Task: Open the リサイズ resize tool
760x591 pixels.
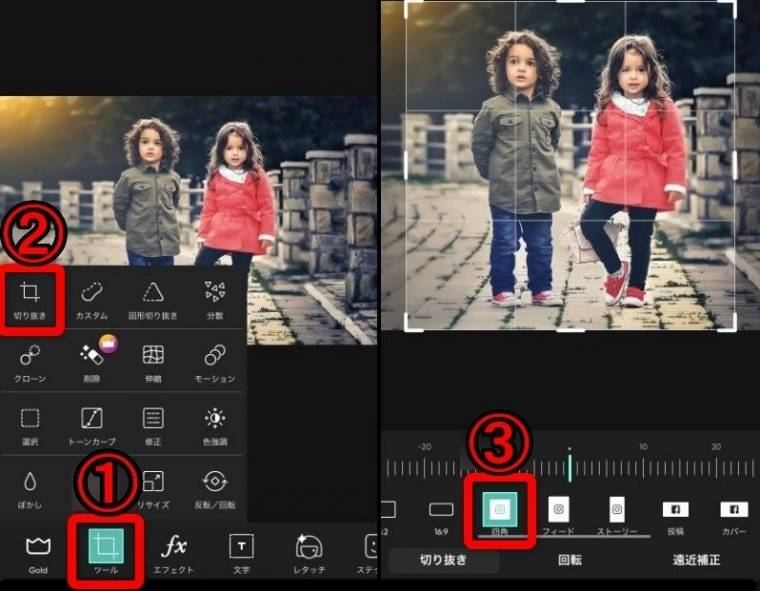Action: point(153,490)
